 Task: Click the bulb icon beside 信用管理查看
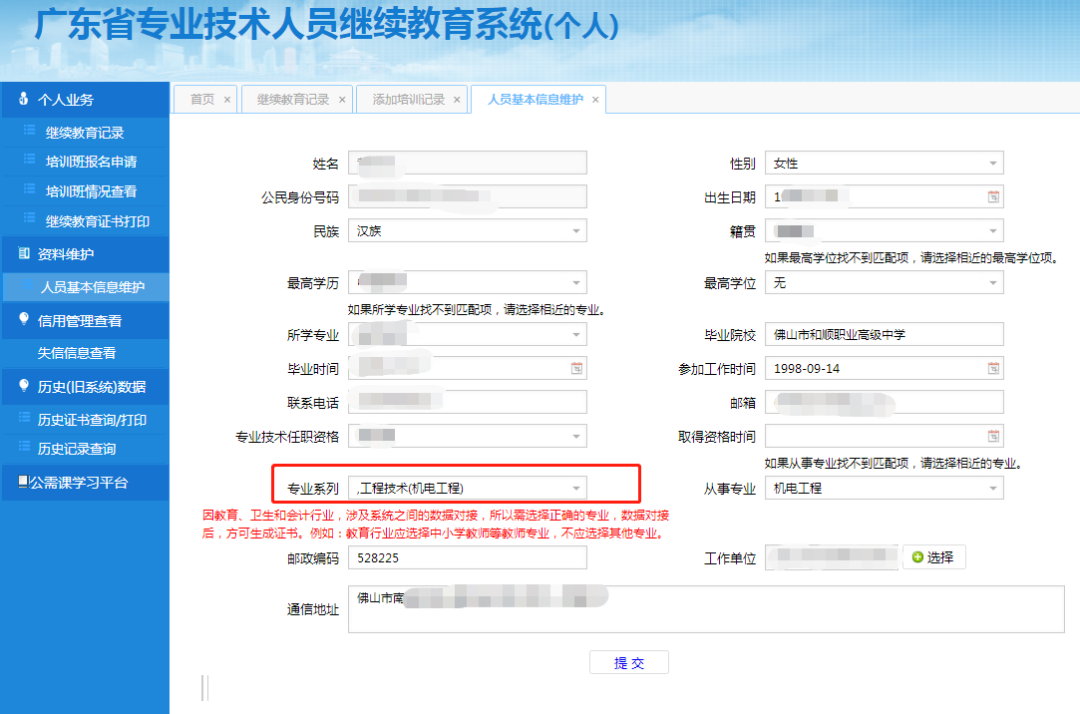tap(23, 318)
